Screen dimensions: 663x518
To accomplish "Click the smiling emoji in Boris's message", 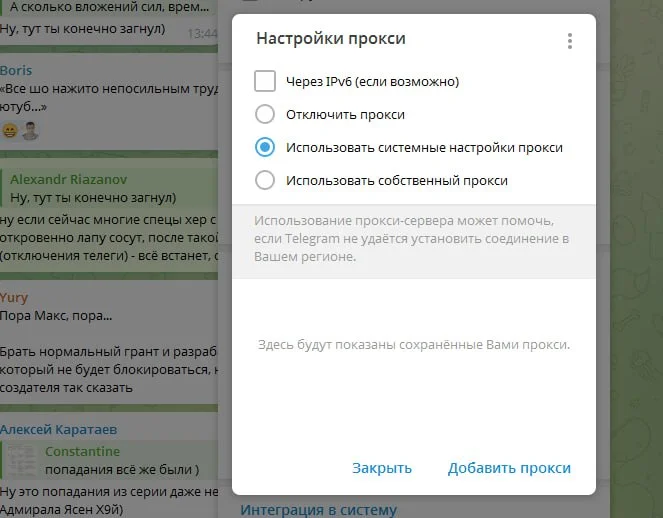I will point(10,130).
